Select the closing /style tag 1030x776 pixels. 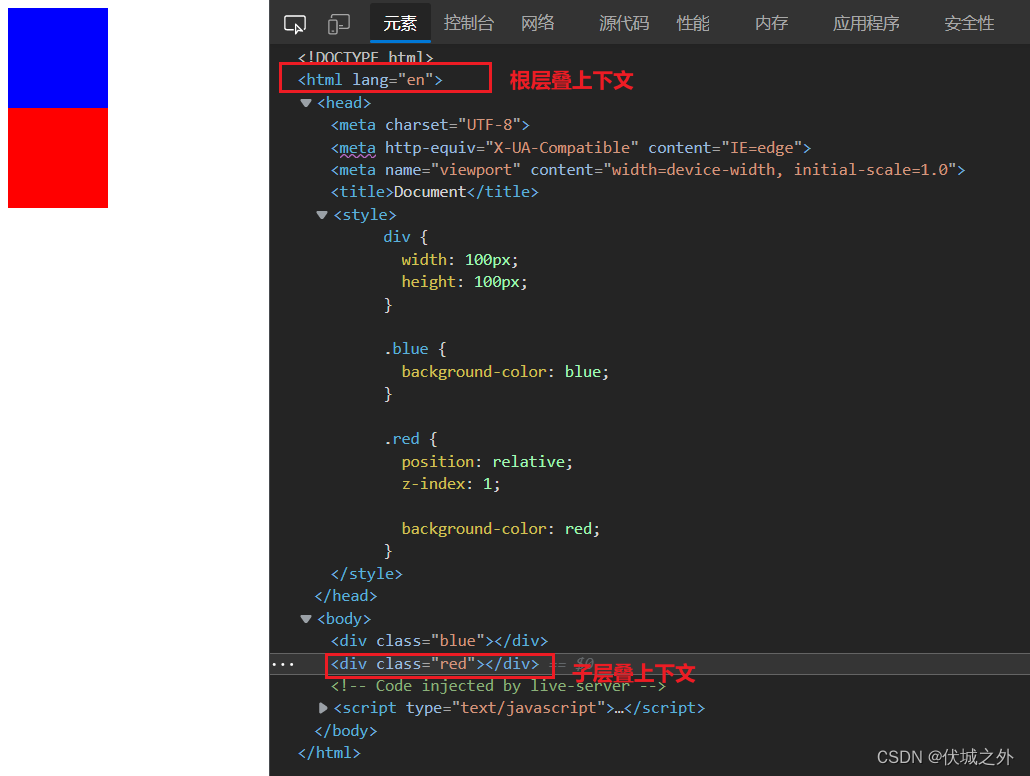click(x=367, y=574)
